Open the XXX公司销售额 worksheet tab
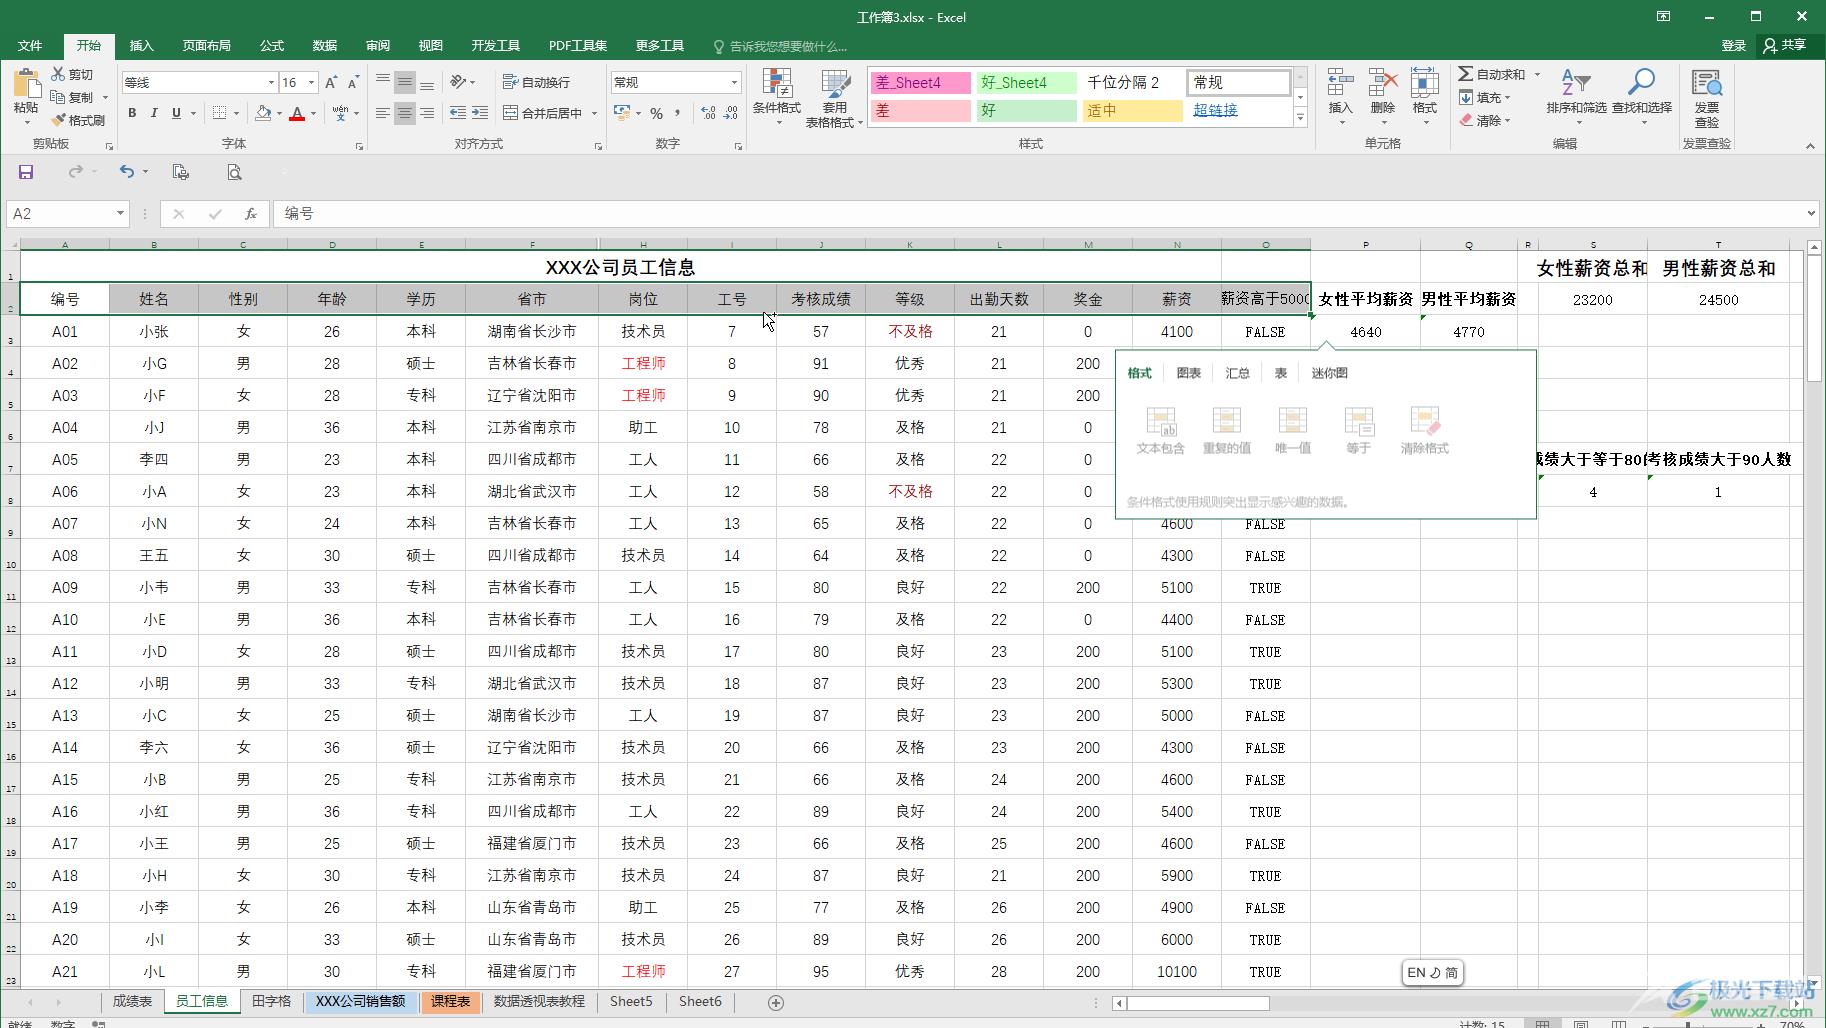This screenshot has height=1028, width=1826. (360, 1001)
